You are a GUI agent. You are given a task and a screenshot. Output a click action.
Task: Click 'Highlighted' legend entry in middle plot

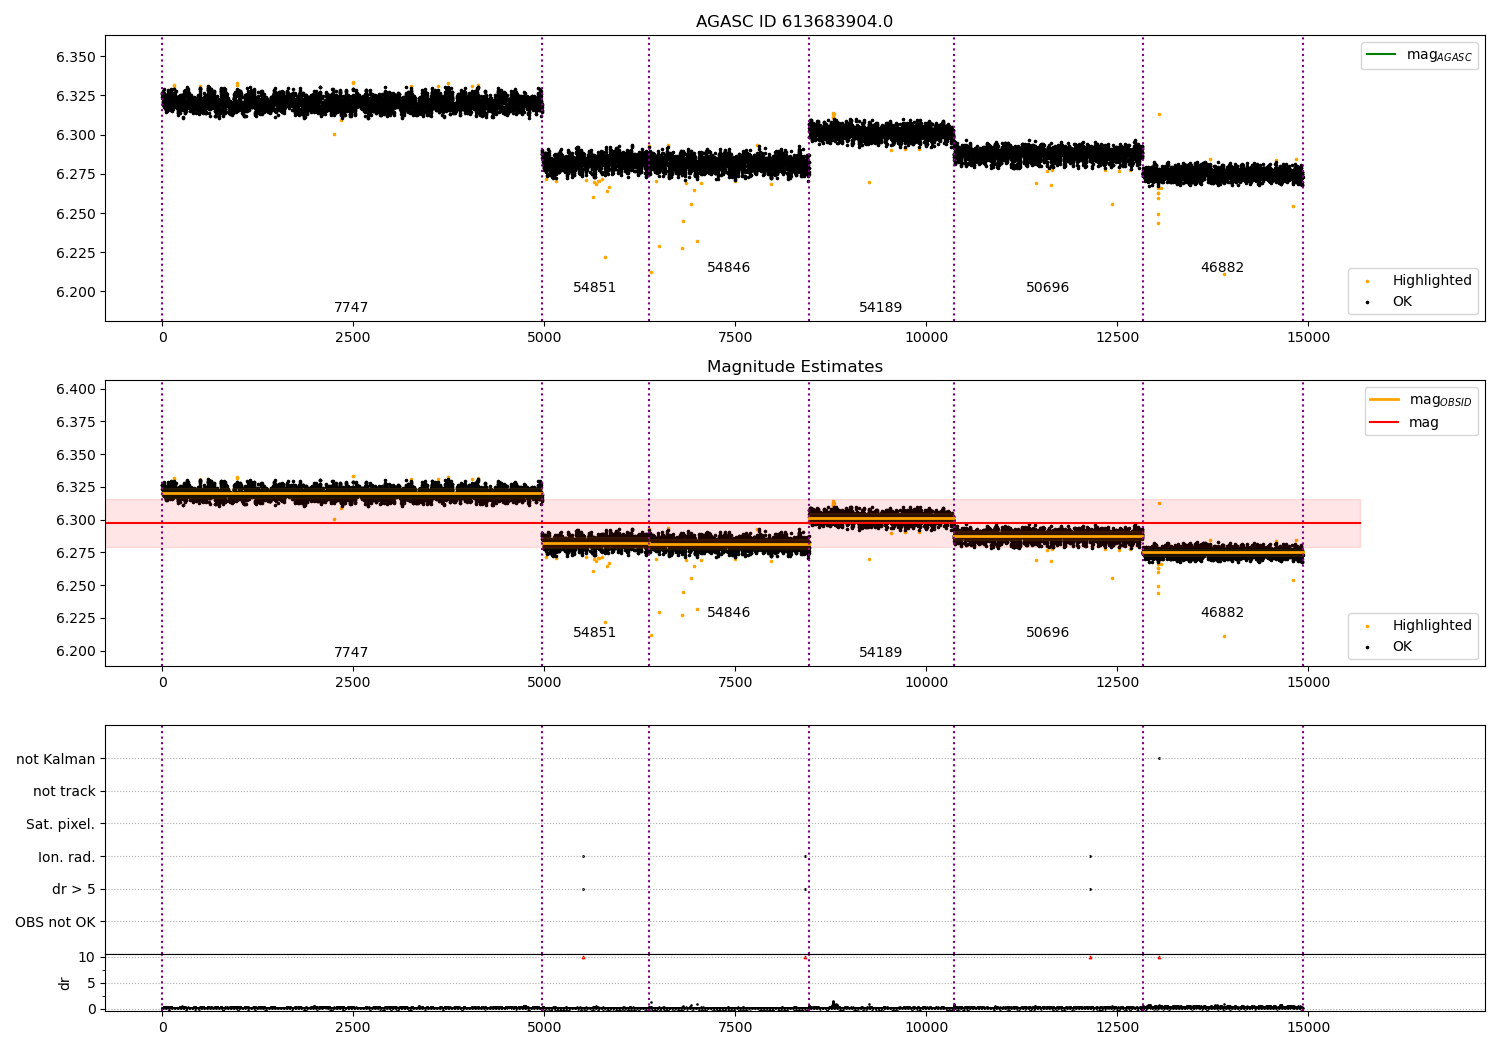[x=1420, y=626]
